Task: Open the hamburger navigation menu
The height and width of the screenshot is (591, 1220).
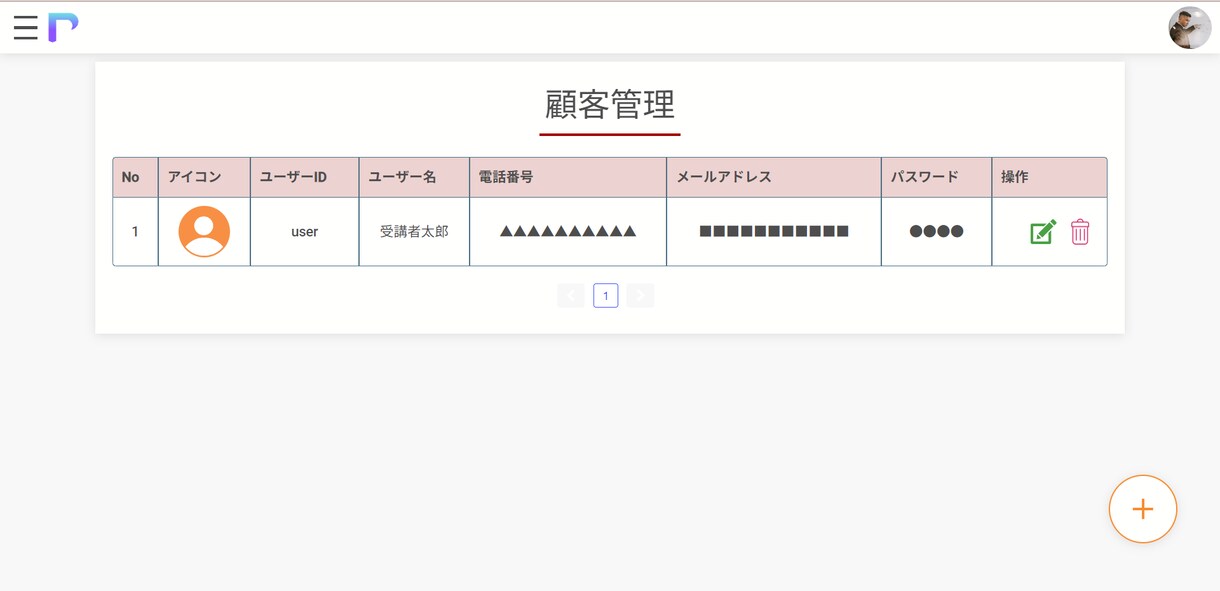Action: 26,28
